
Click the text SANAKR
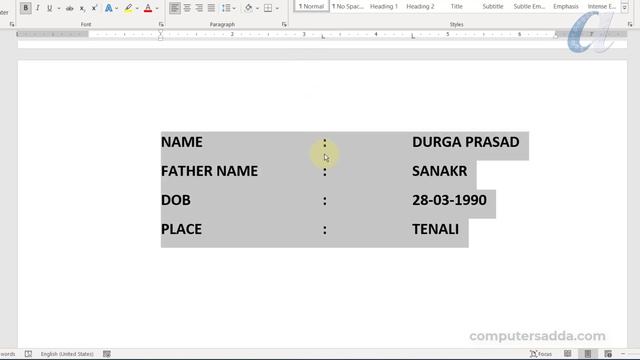[x=440, y=171]
